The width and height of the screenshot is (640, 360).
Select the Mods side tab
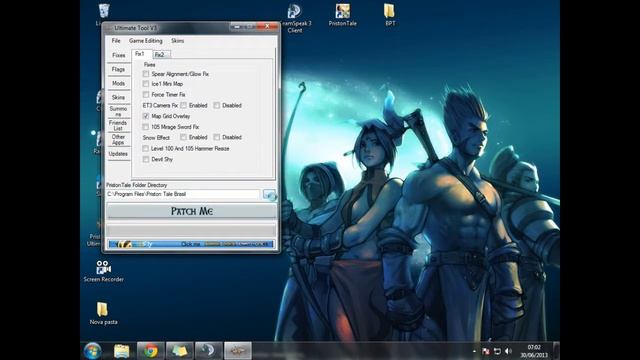(119, 83)
